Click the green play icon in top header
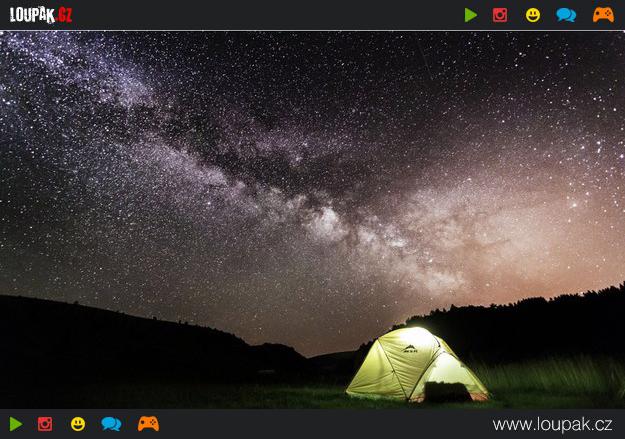This screenshot has height=439, width=625. 471,15
